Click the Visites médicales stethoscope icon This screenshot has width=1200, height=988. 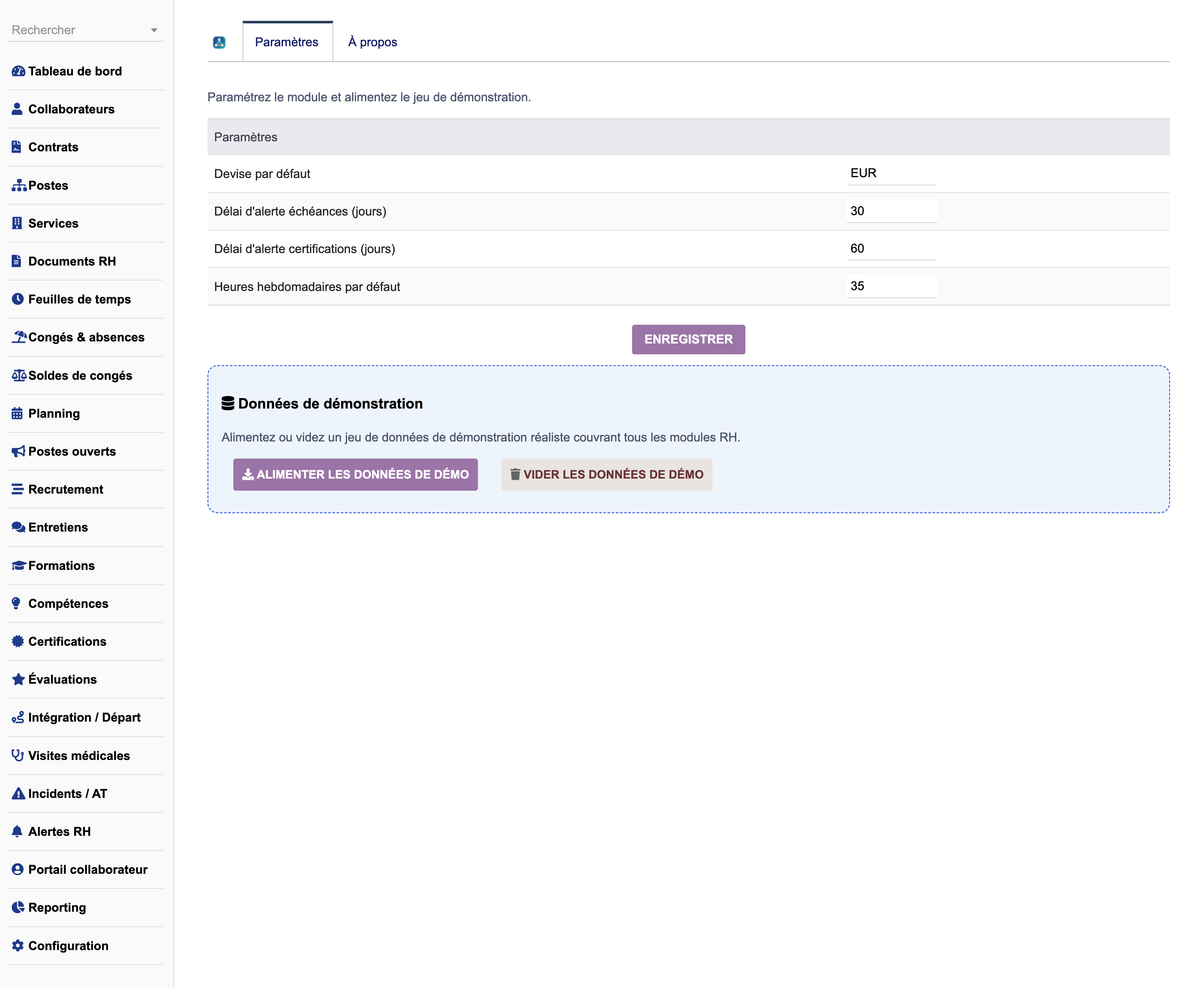point(17,756)
